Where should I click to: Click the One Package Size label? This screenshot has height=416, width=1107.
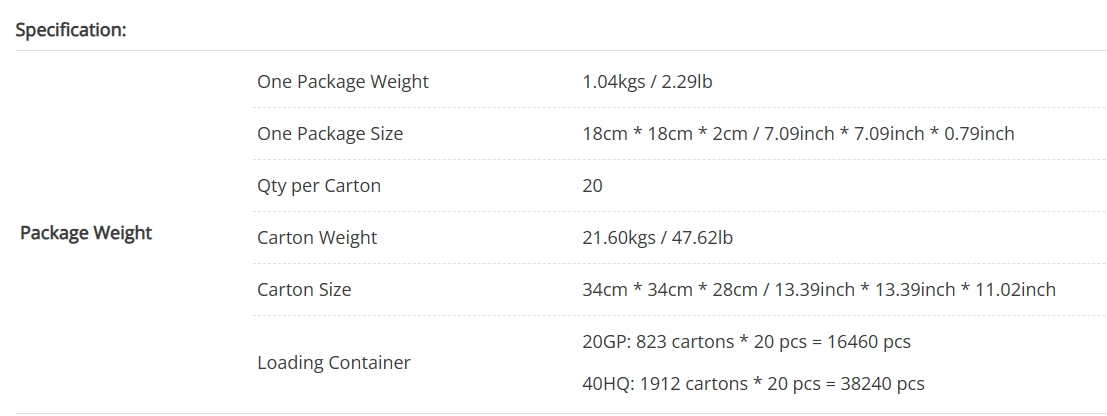point(330,134)
